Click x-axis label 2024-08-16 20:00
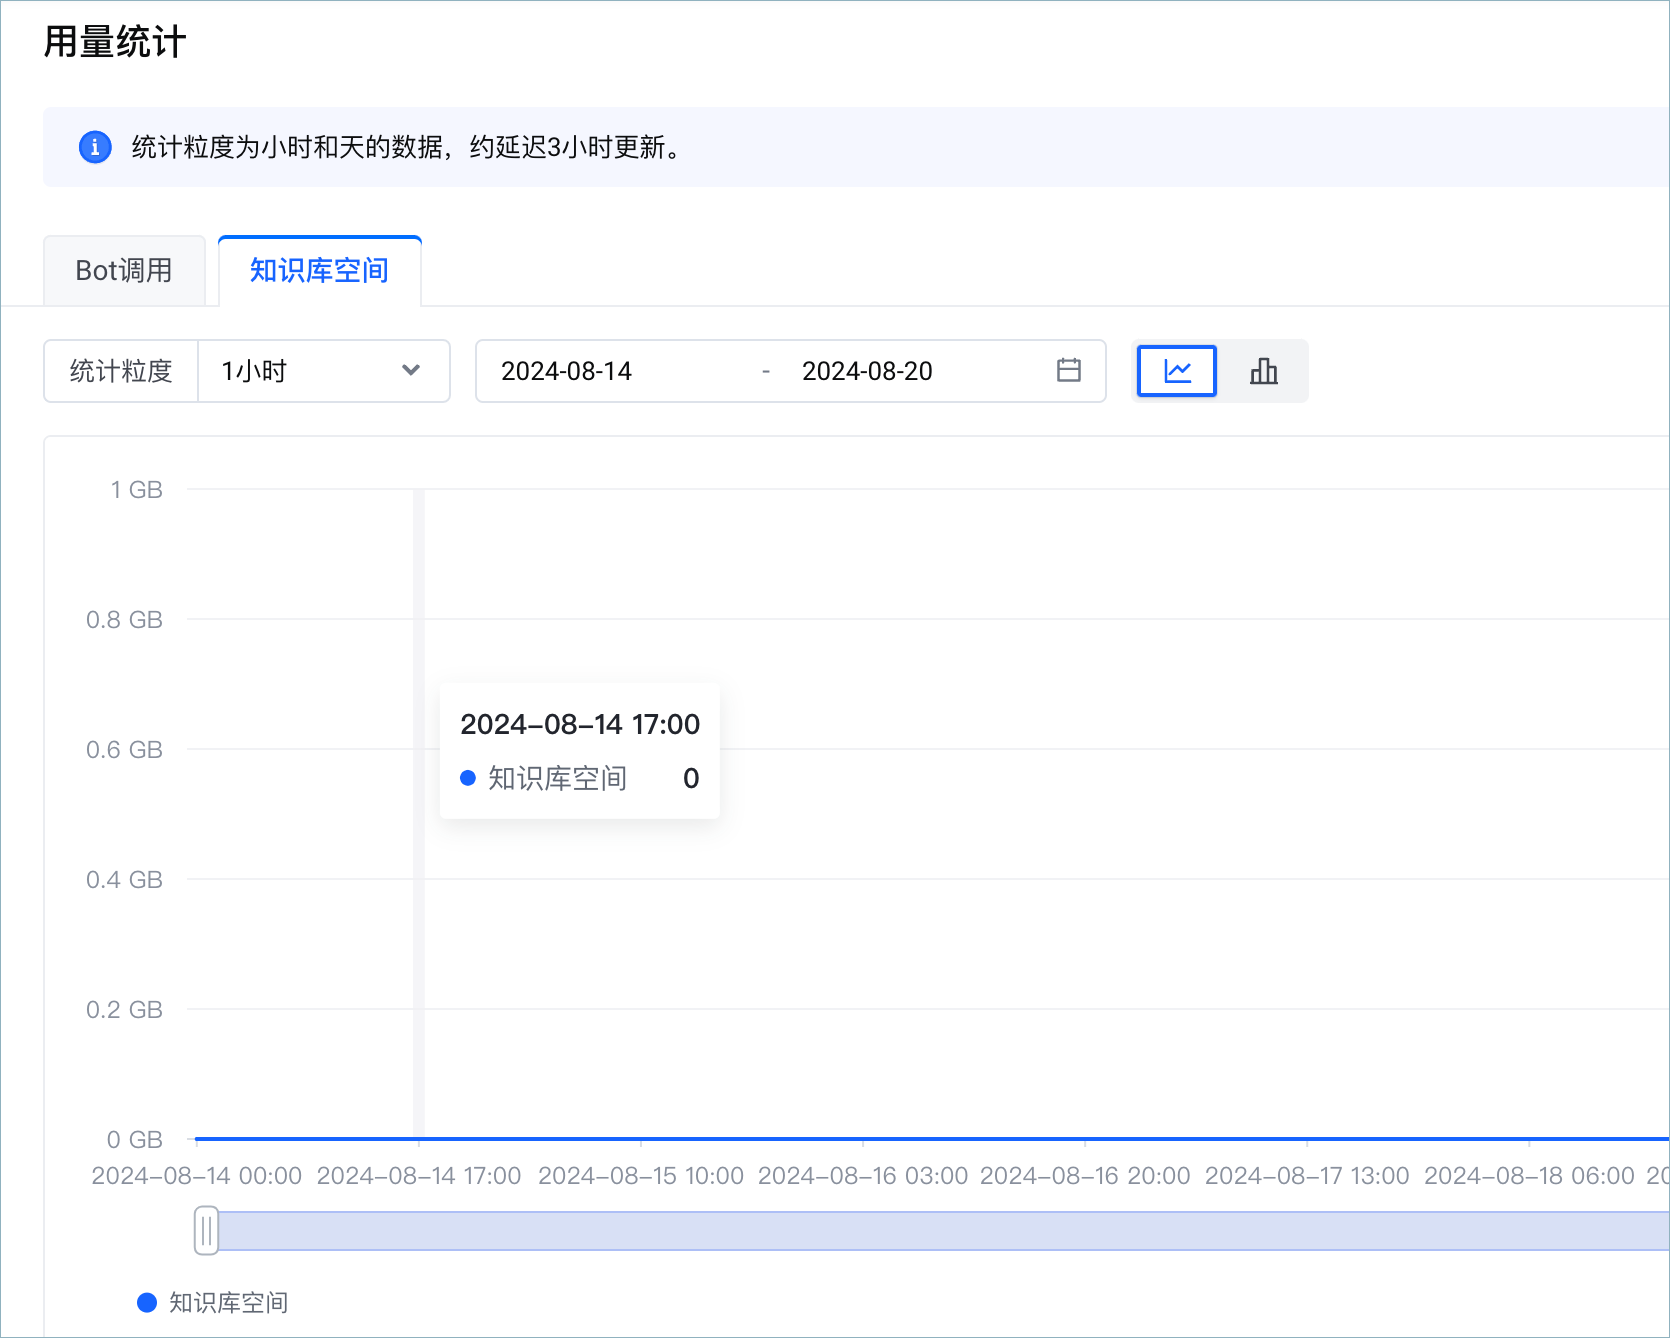The width and height of the screenshot is (1670, 1338). [x=1085, y=1175]
